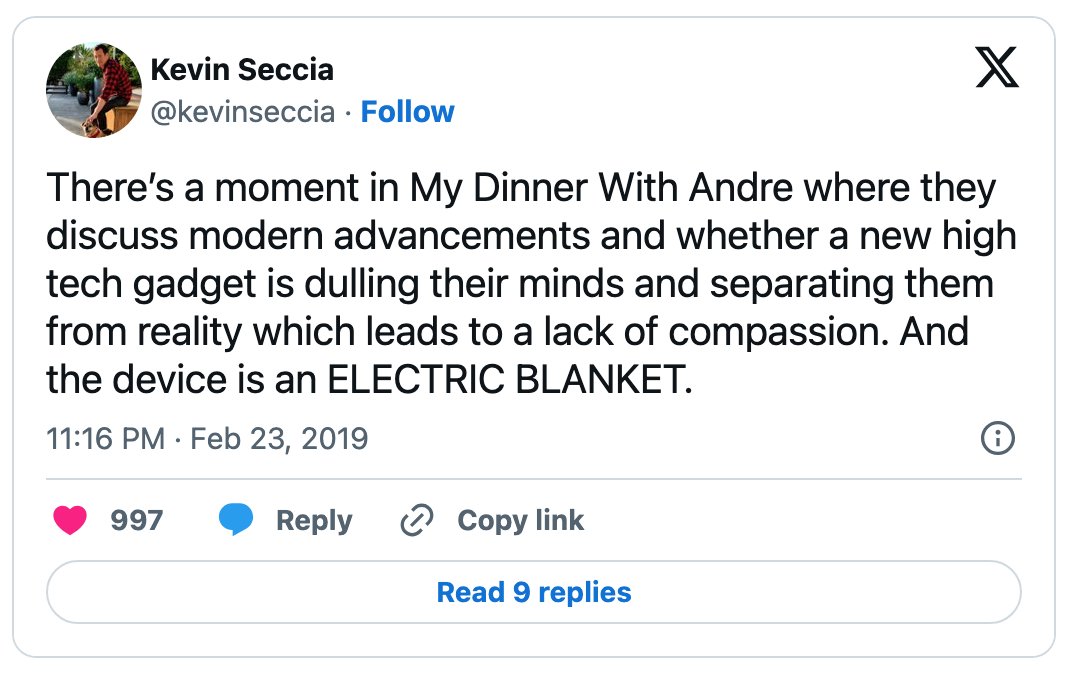Visit the @kevinseccia handle link

pyautogui.click(x=243, y=111)
